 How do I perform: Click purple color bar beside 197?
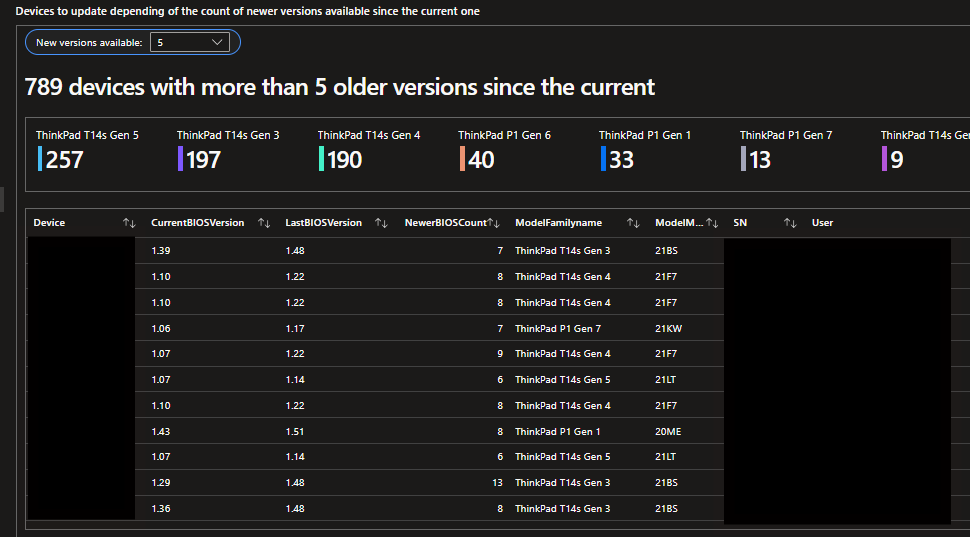pos(181,158)
